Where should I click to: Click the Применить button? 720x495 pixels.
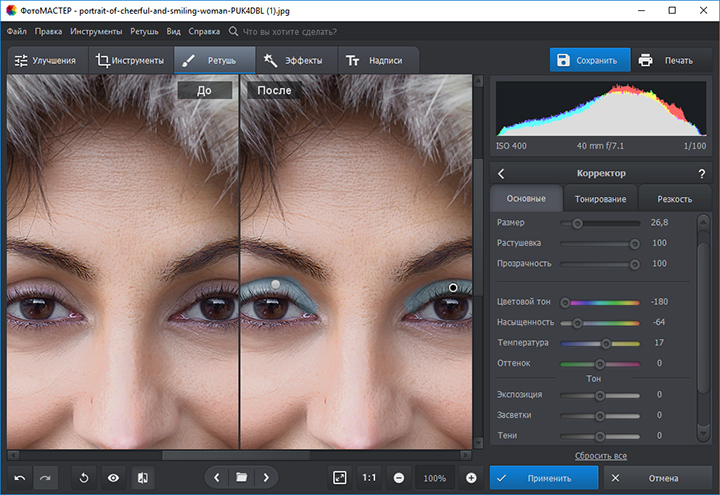pos(544,478)
